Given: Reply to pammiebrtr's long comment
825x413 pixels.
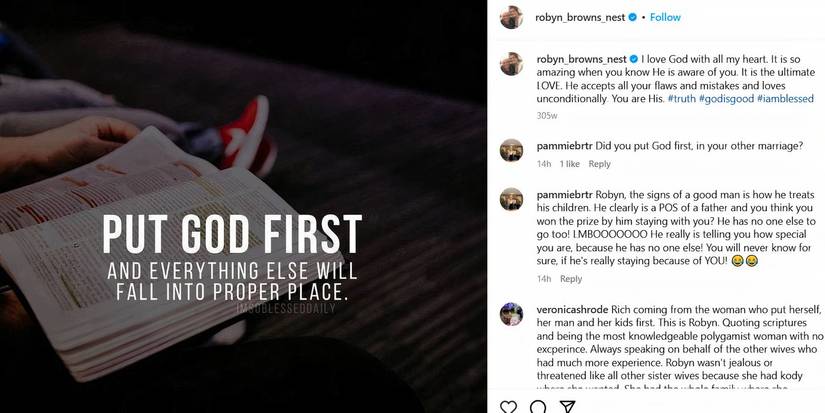Looking at the screenshot, I should click(571, 279).
